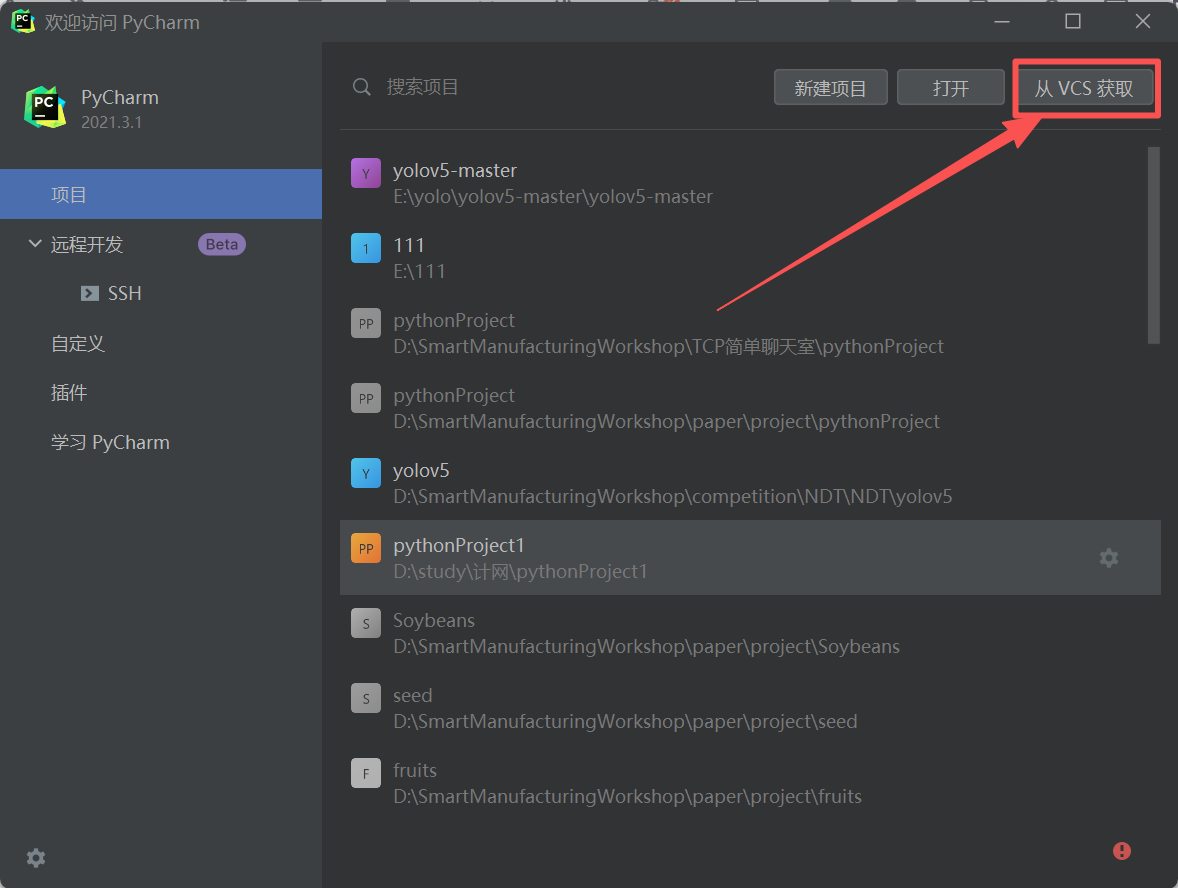Open the pythonProject1 project name
This screenshot has height=888, width=1178.
(458, 545)
